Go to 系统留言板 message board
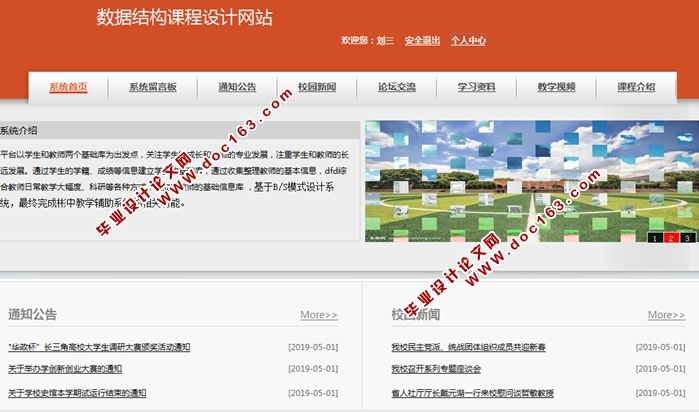Viewport: 699px width, 412px height. (152, 87)
